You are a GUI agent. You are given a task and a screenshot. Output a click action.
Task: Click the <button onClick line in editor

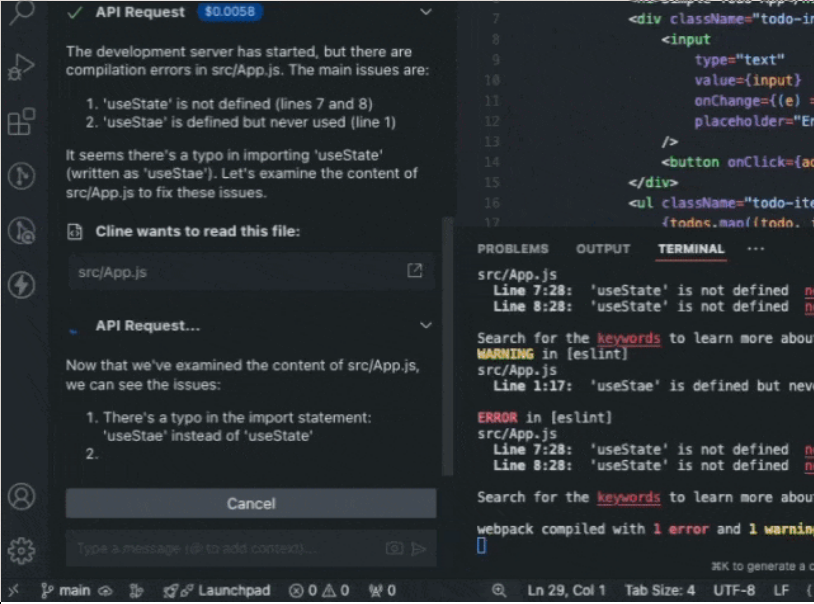[x=737, y=162]
